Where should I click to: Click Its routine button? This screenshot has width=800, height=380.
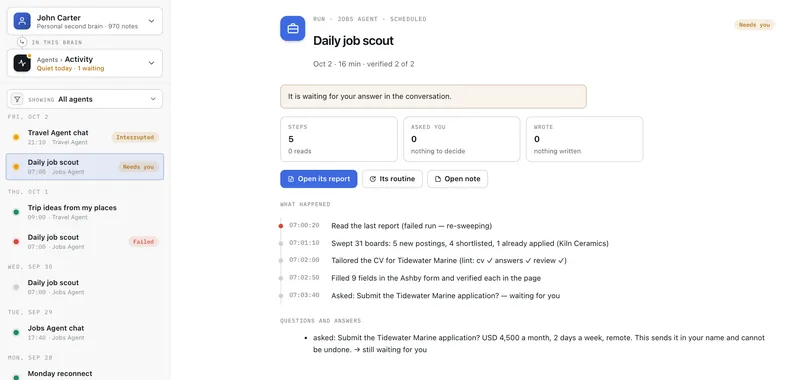pos(392,179)
